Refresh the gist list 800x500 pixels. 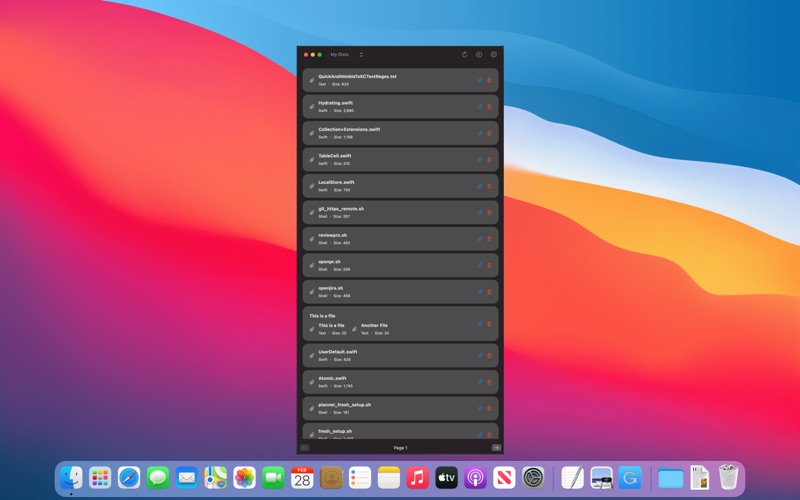pos(465,55)
